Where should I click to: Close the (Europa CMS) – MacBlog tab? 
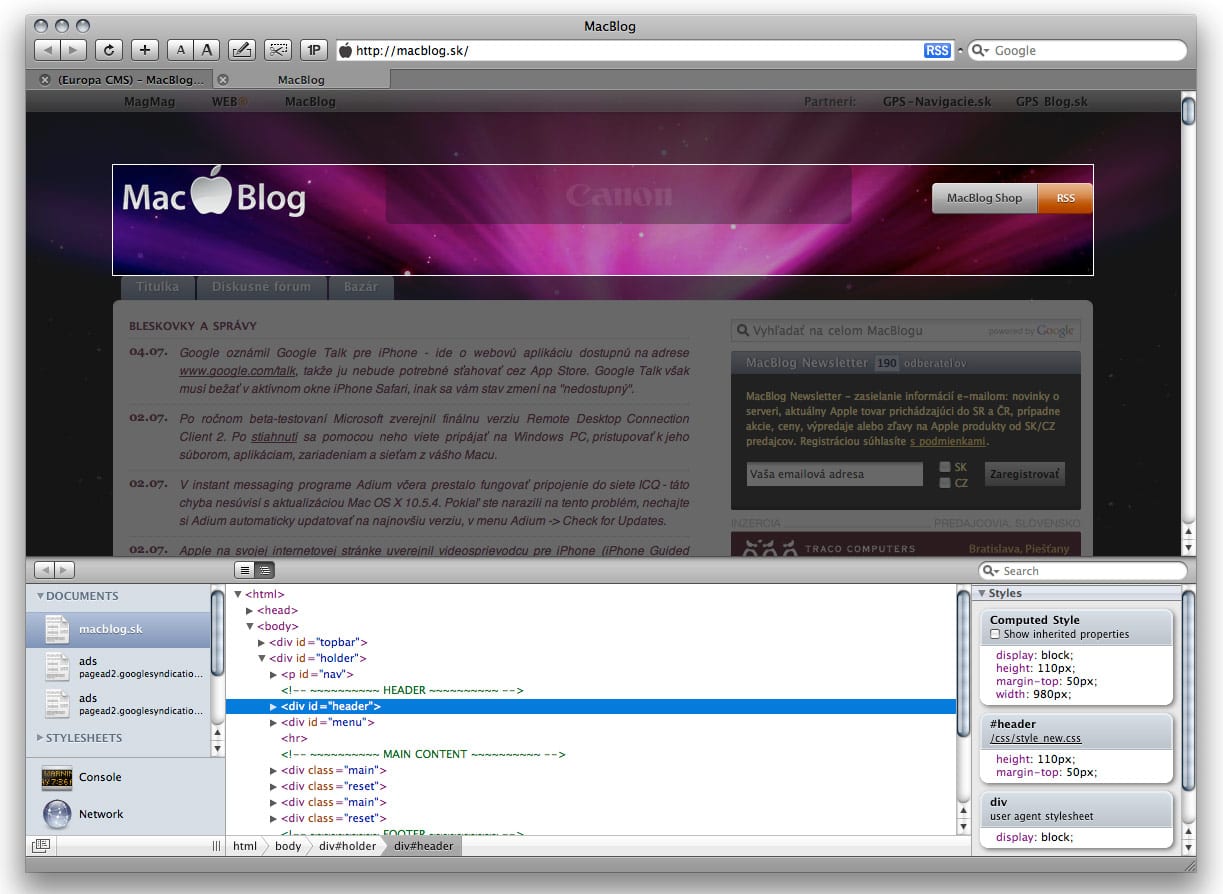[x=44, y=79]
